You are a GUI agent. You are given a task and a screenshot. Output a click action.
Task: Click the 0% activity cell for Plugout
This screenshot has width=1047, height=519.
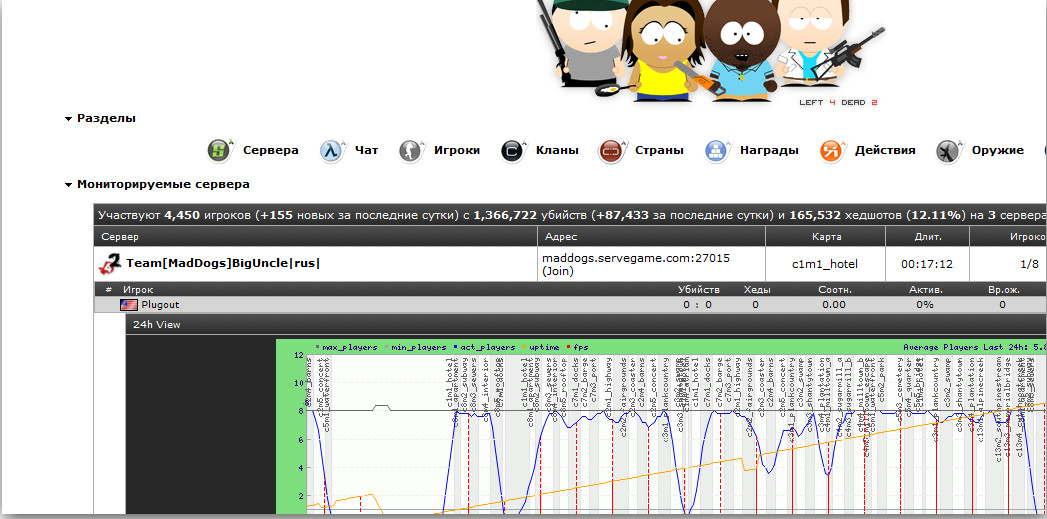click(x=924, y=305)
